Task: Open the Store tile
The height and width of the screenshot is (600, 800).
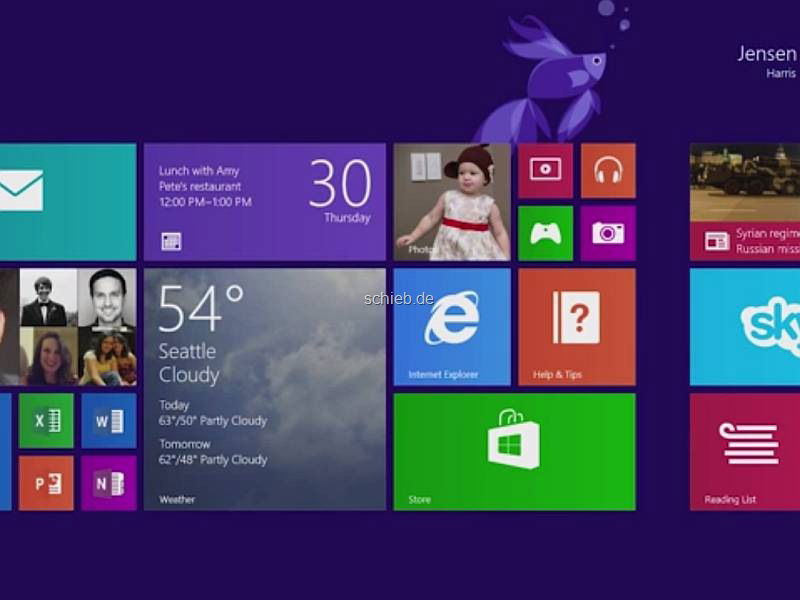Action: (515, 452)
